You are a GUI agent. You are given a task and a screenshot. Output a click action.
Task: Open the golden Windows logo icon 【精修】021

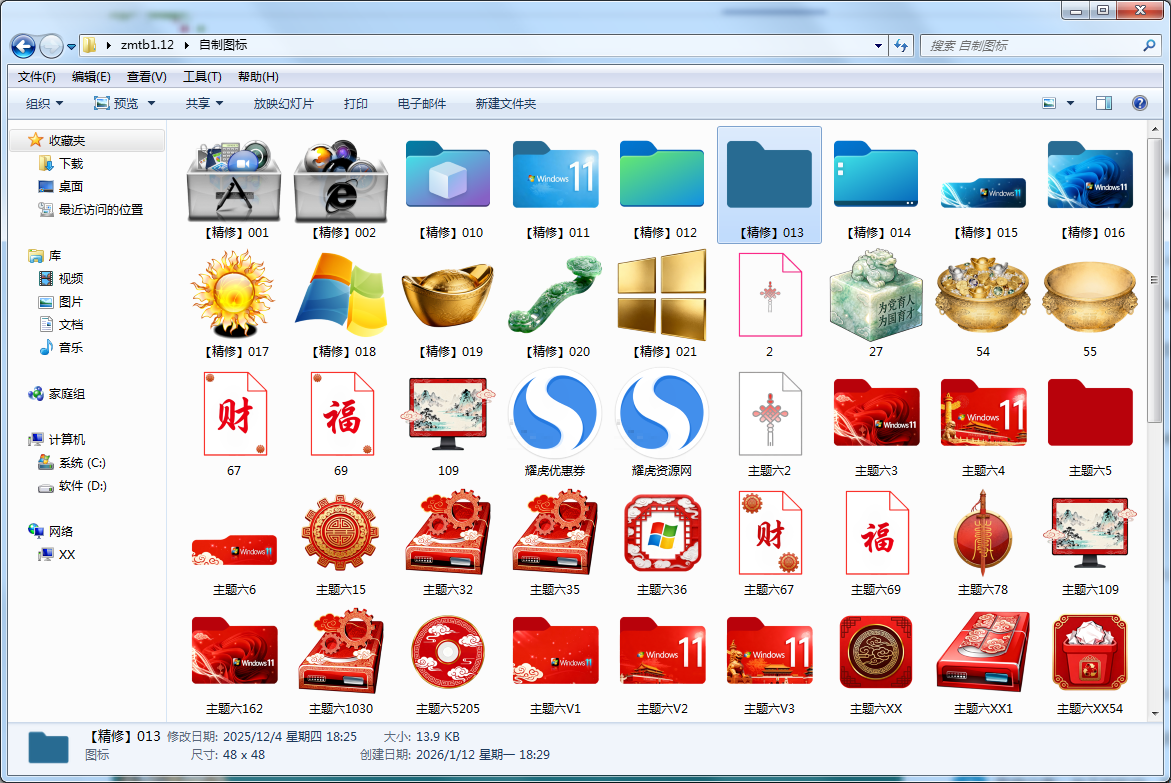(662, 293)
